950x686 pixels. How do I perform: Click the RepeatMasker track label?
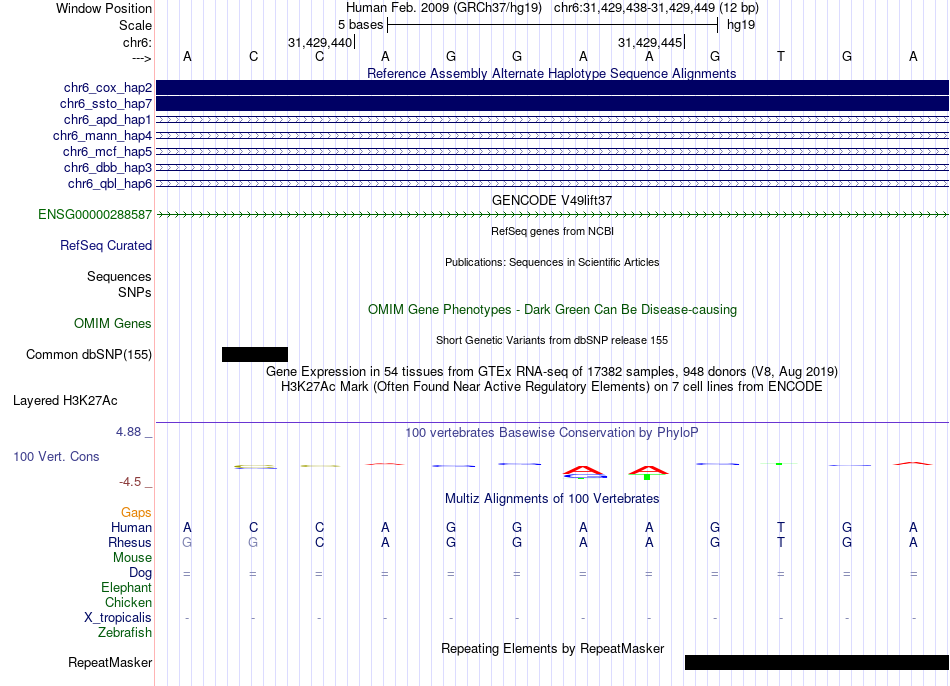pos(110,663)
